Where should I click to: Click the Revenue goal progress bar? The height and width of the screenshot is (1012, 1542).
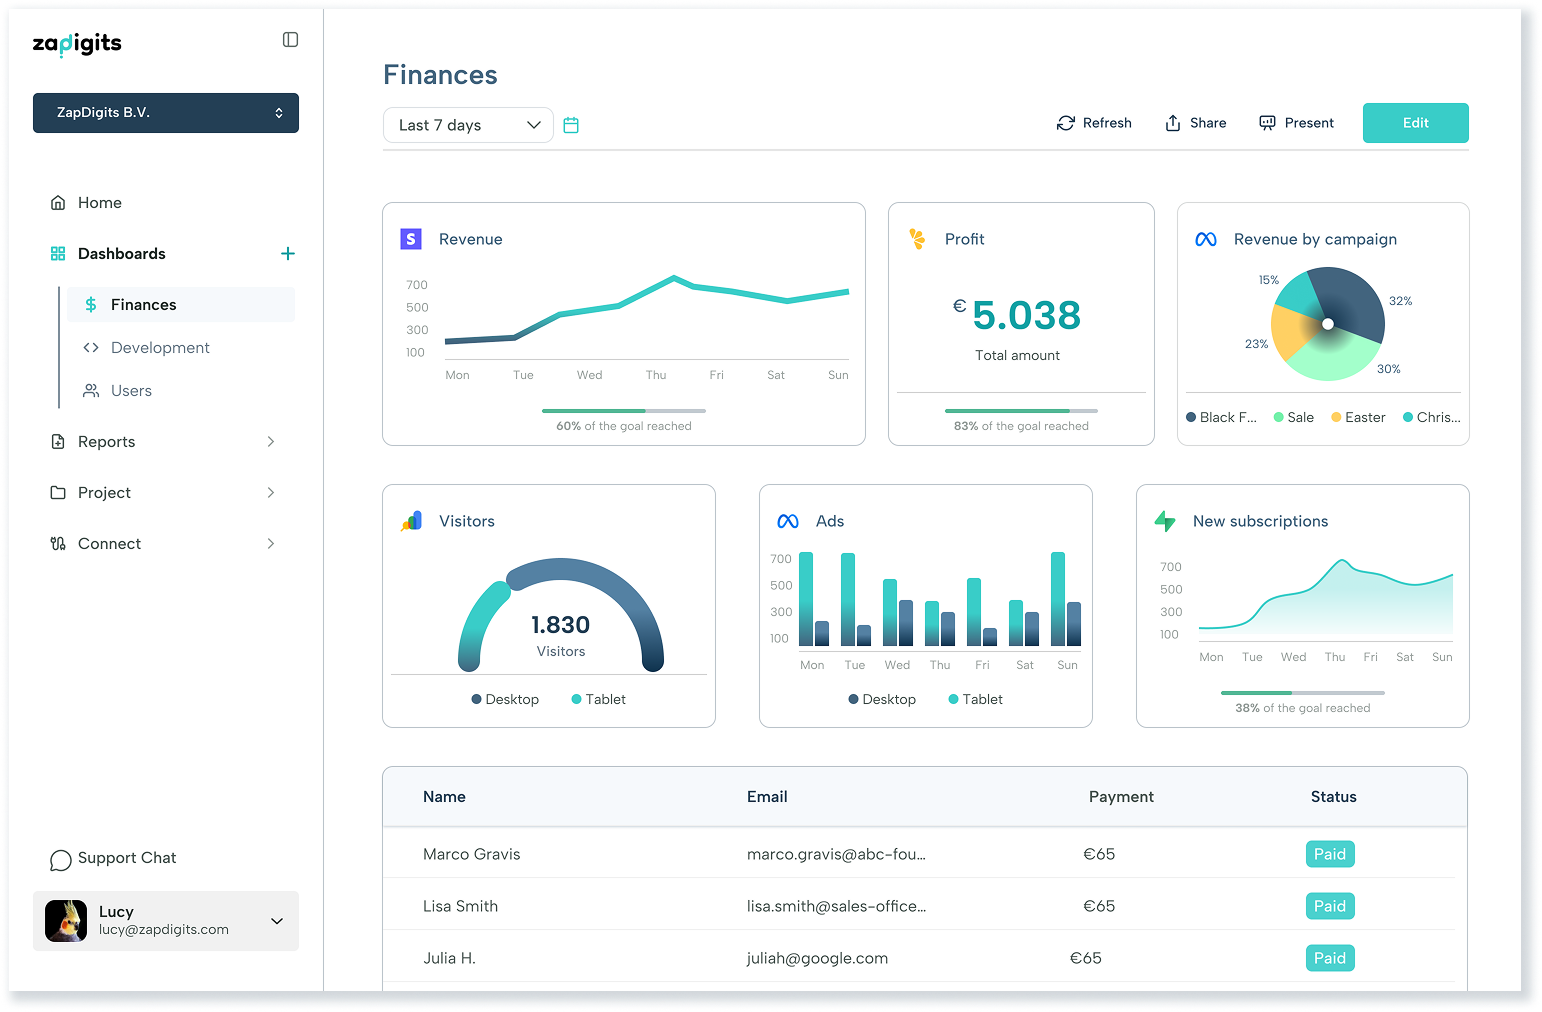(x=624, y=411)
